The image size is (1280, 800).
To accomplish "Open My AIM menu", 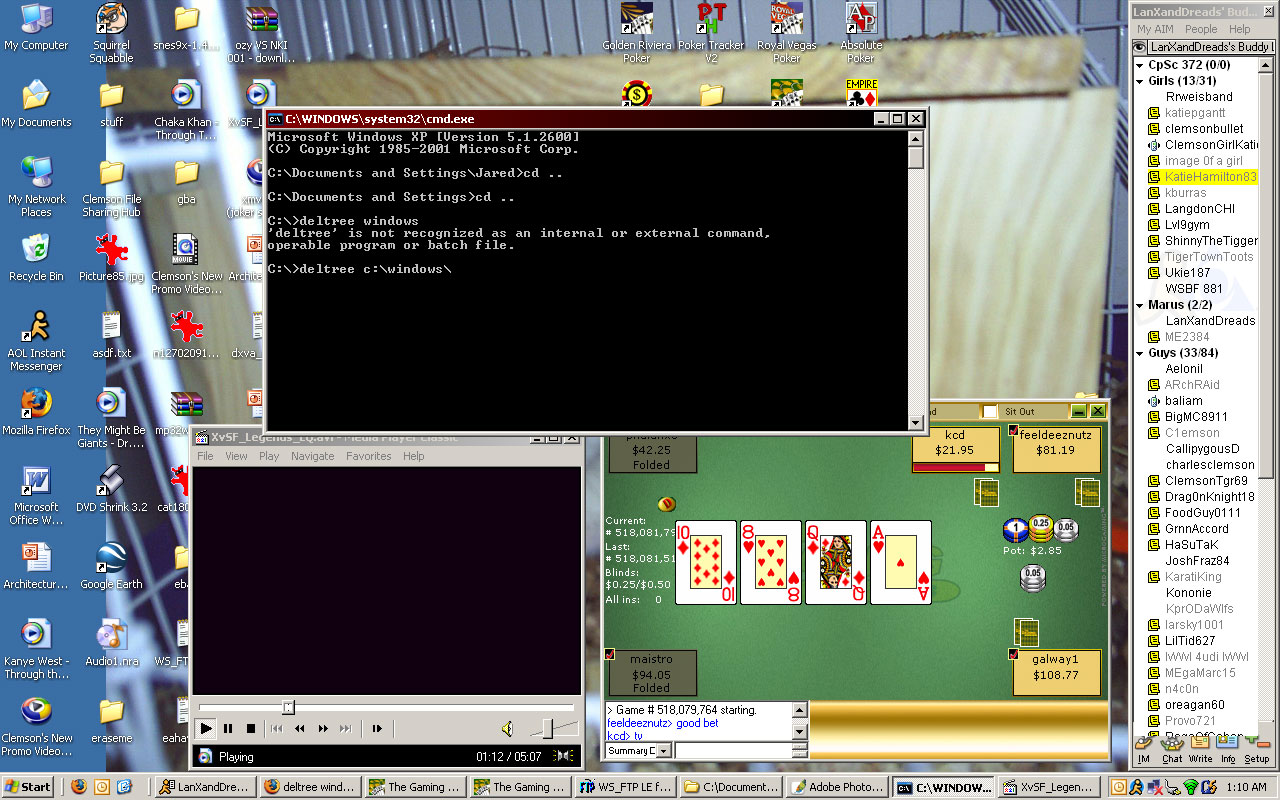I will point(1154,29).
